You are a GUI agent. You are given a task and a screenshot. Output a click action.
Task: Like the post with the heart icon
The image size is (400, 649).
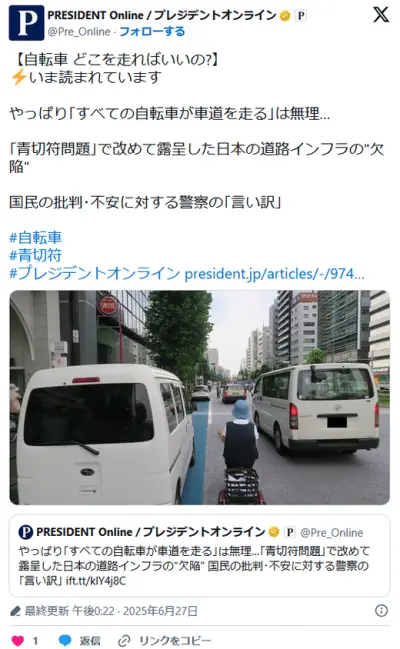(x=17, y=640)
